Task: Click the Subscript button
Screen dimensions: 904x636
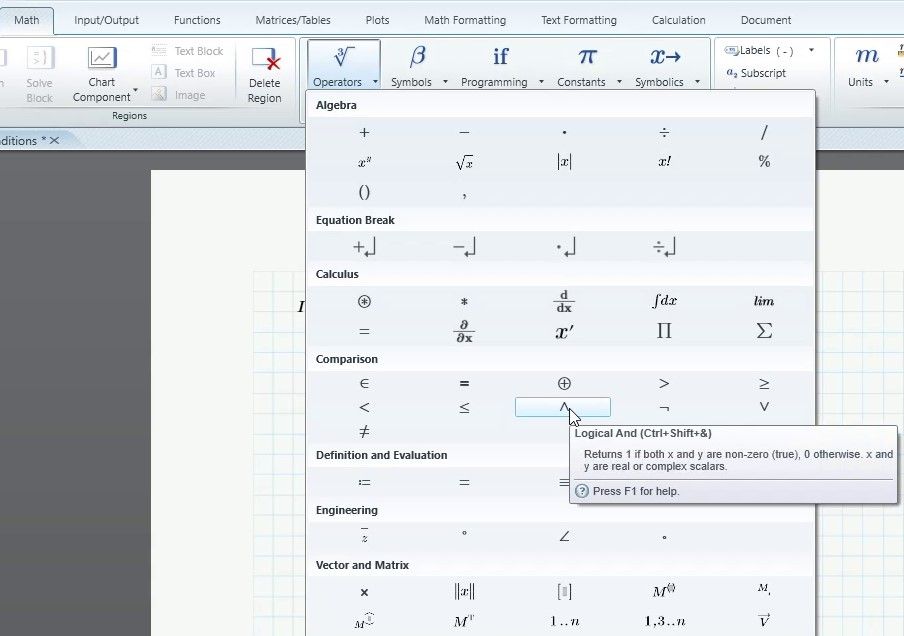Action: click(x=756, y=73)
